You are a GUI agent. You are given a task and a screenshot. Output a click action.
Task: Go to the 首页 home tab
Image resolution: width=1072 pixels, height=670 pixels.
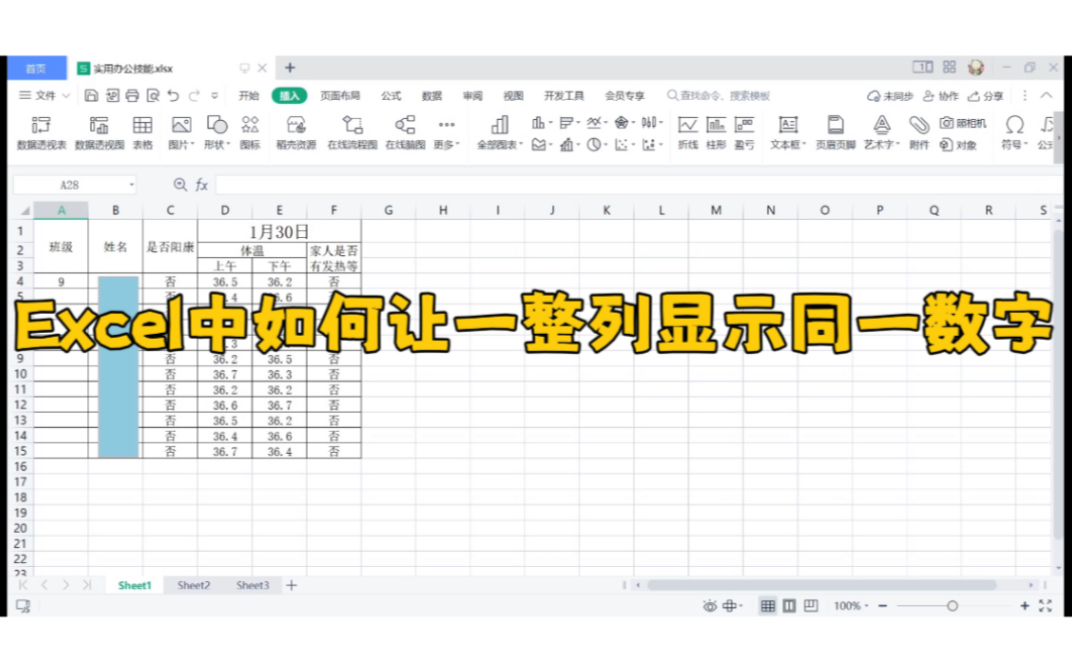37,68
